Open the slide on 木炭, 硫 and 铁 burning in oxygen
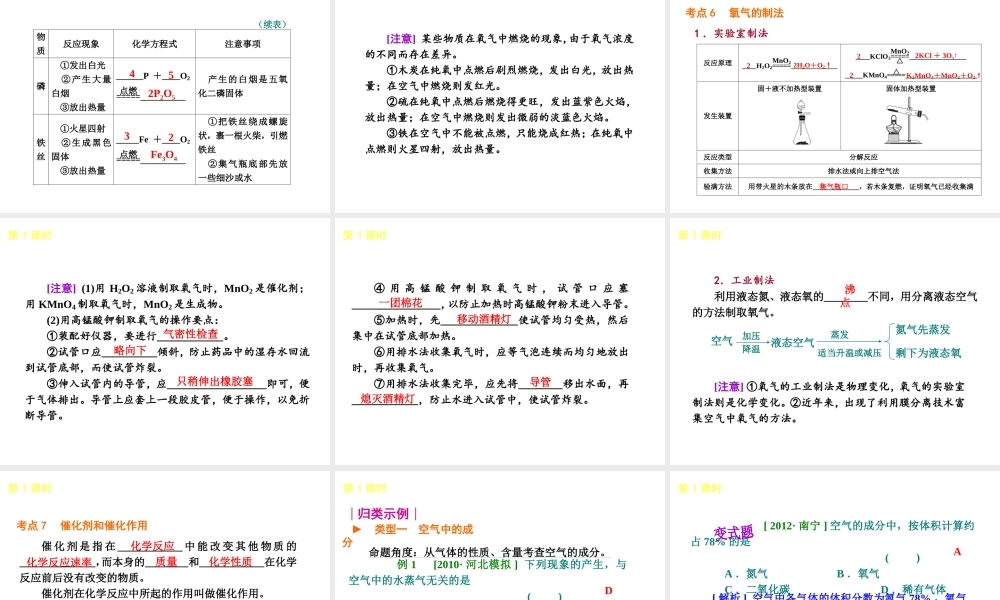This screenshot has width=1000, height=600. point(499,106)
